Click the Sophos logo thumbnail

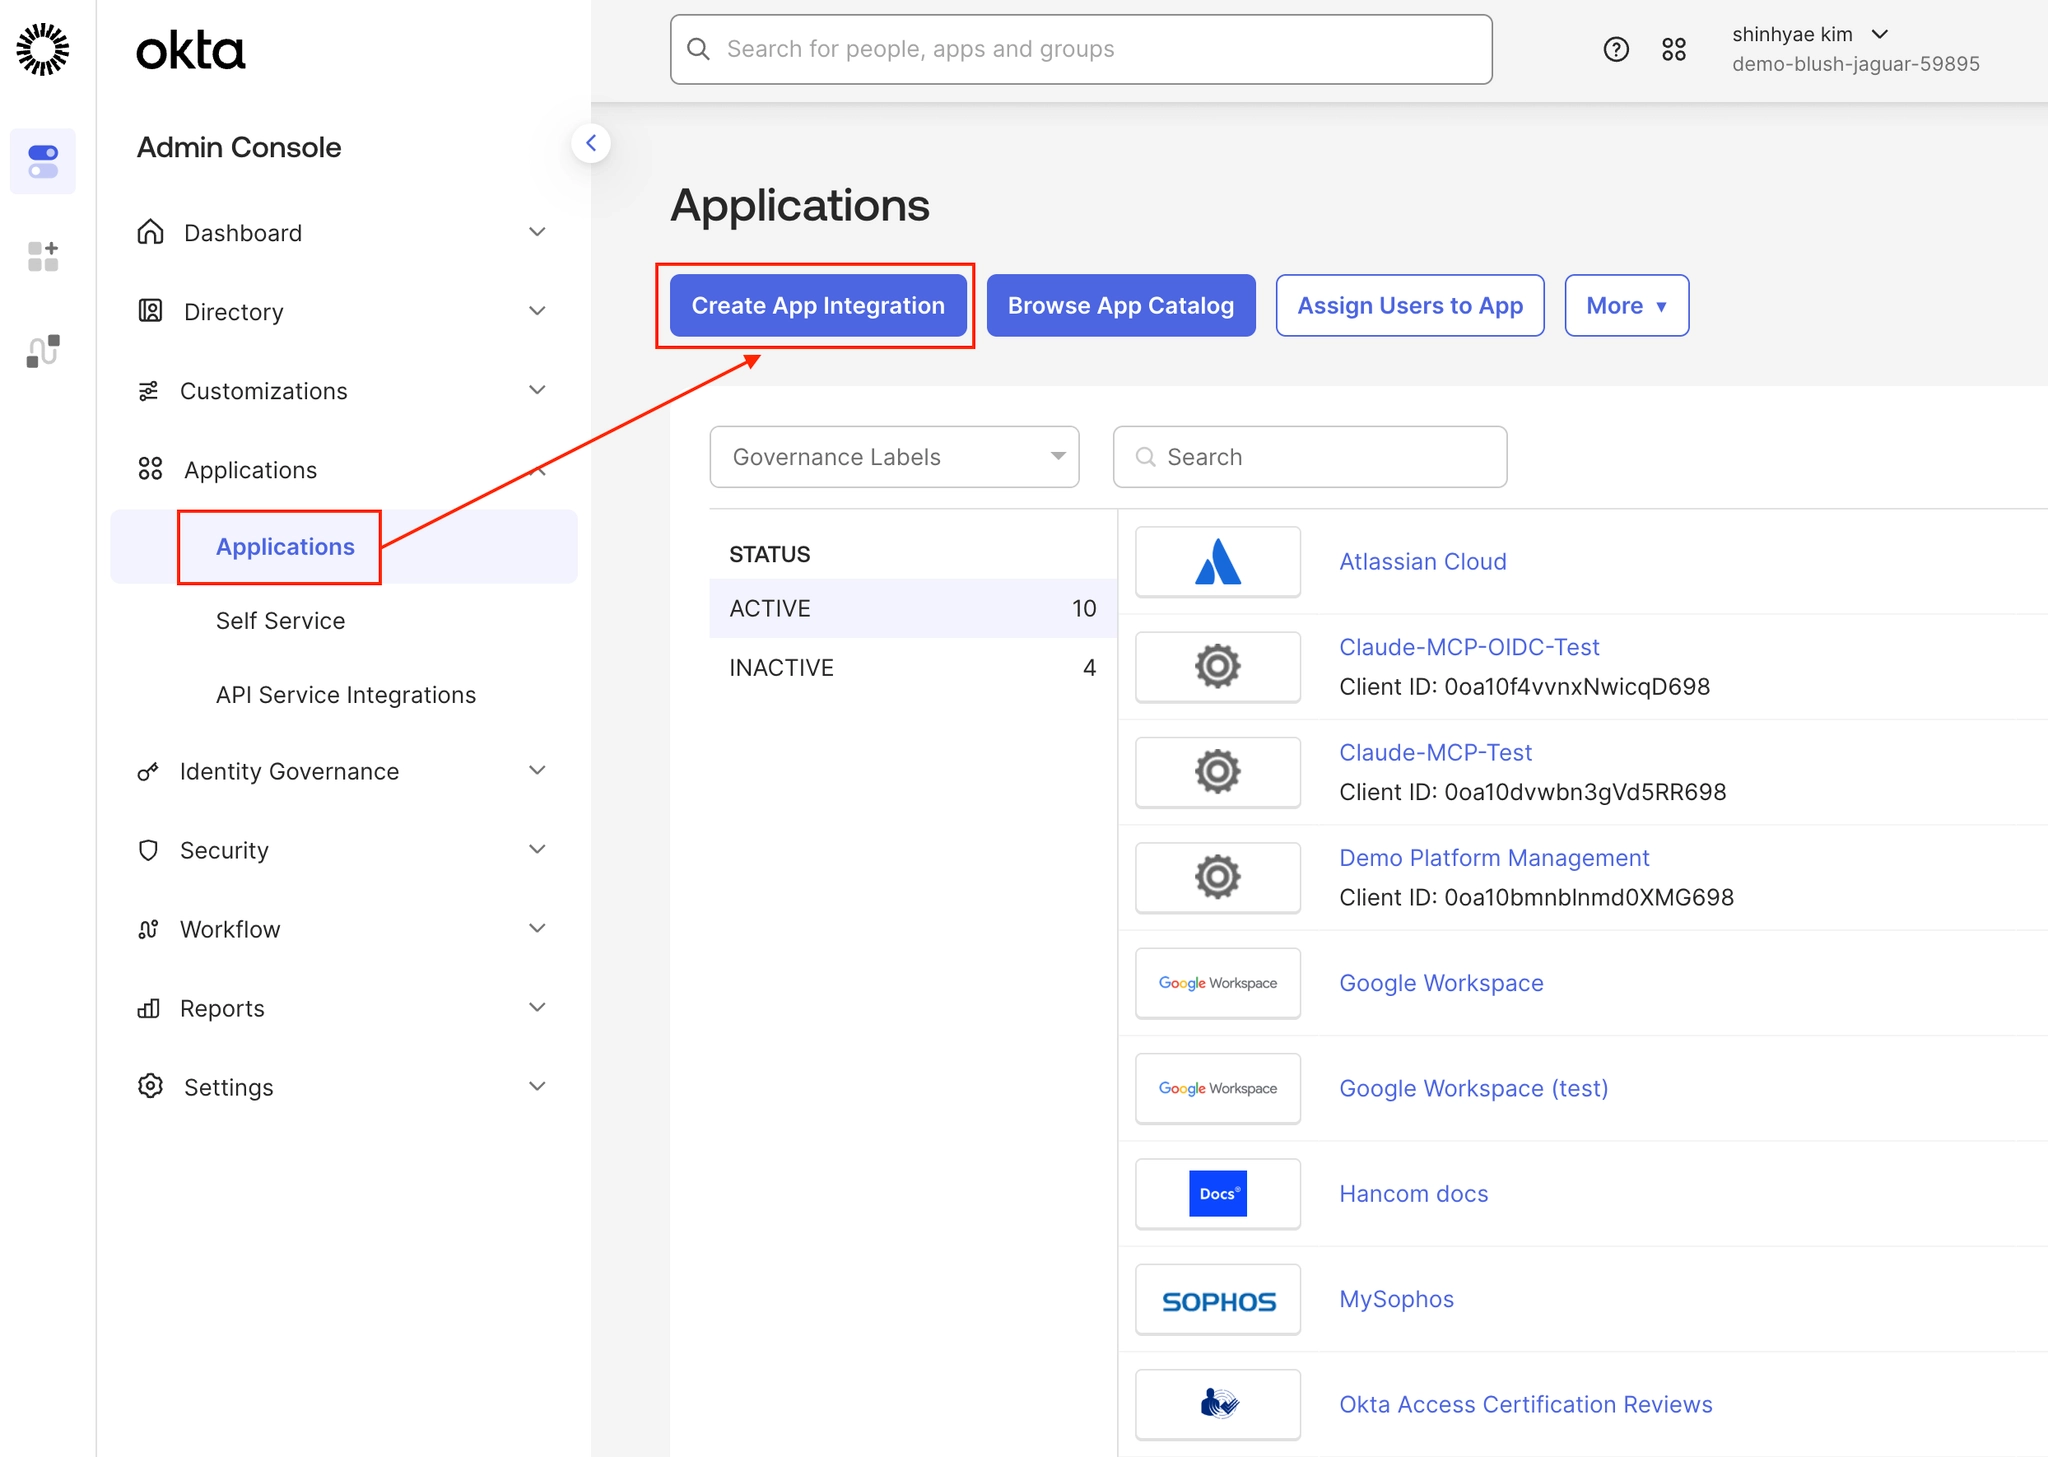pos(1217,1300)
